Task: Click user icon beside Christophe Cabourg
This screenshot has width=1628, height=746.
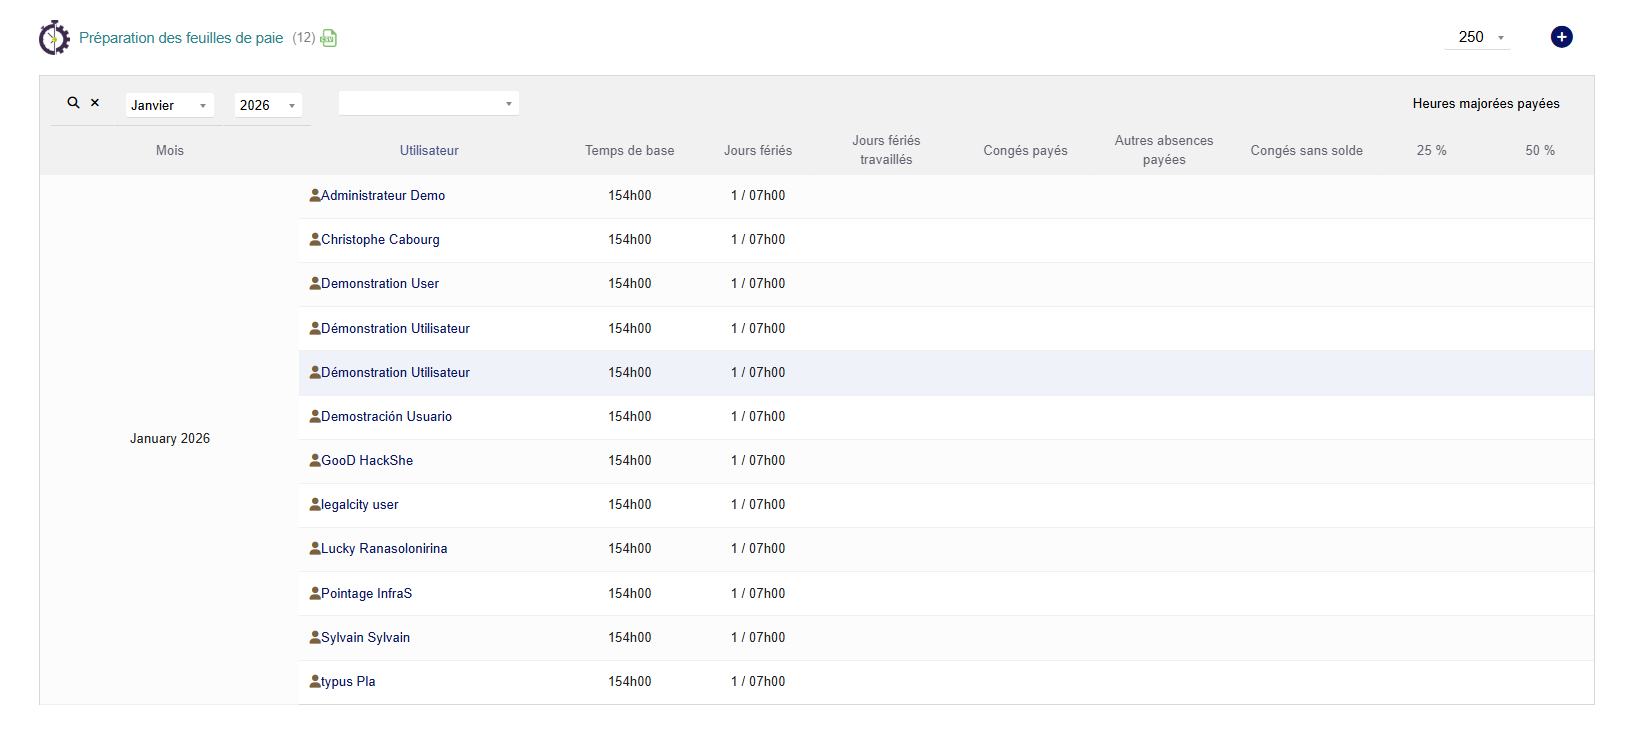Action: point(315,239)
